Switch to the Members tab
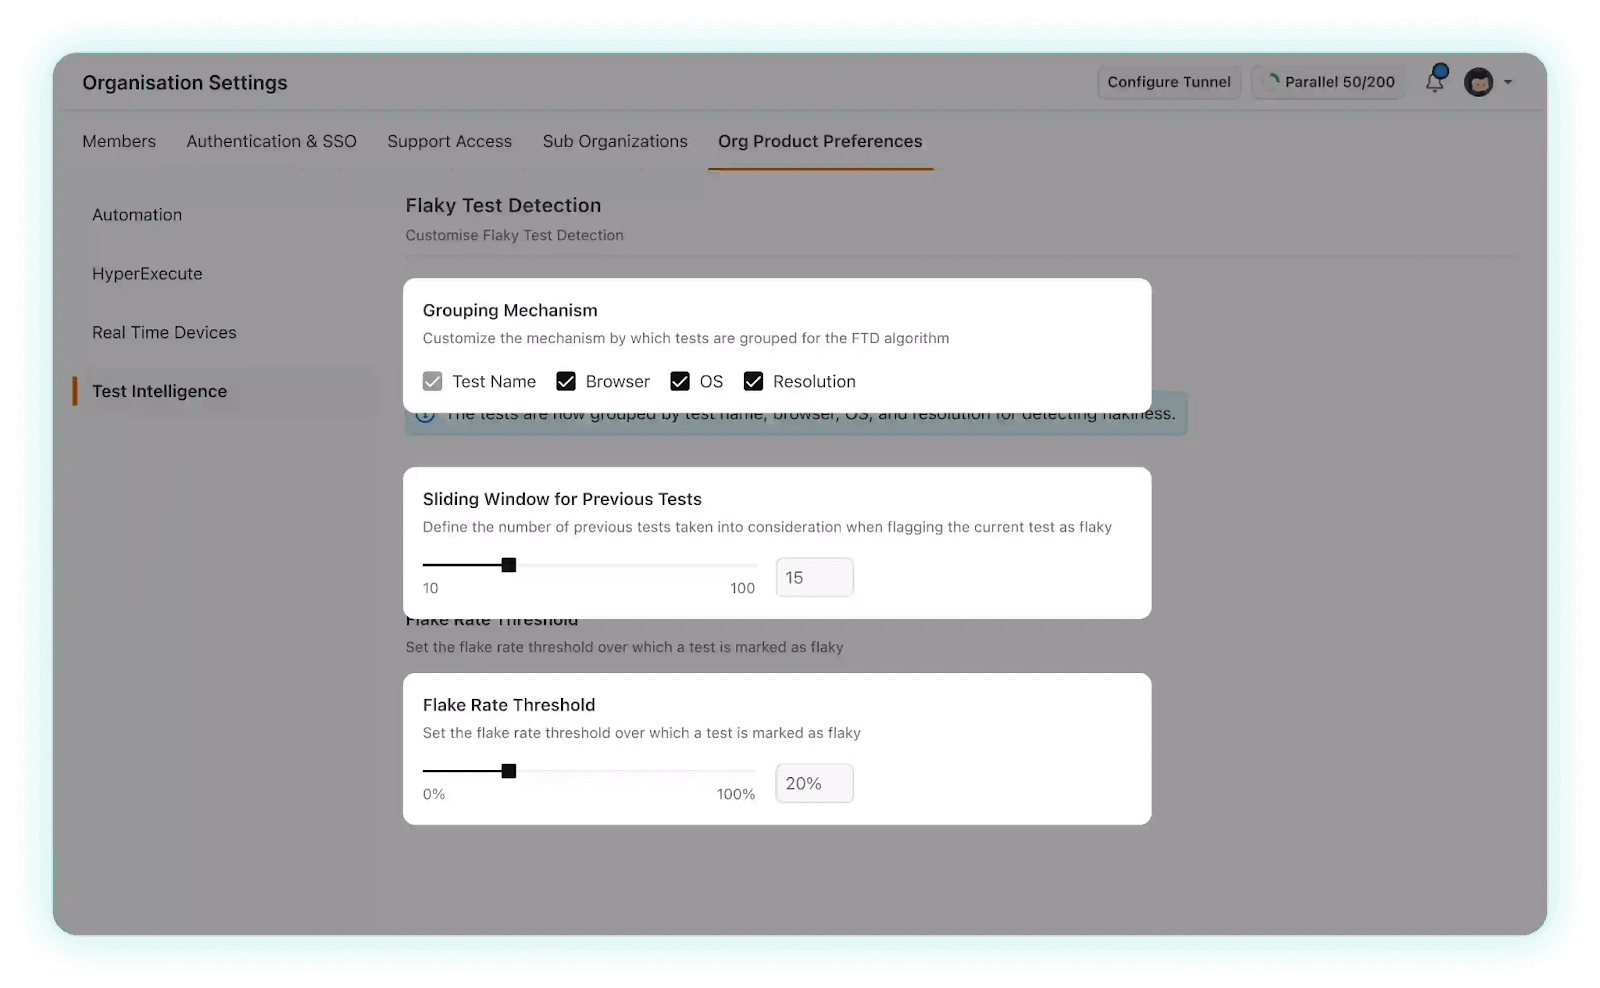The image size is (1600, 988). coord(119,141)
